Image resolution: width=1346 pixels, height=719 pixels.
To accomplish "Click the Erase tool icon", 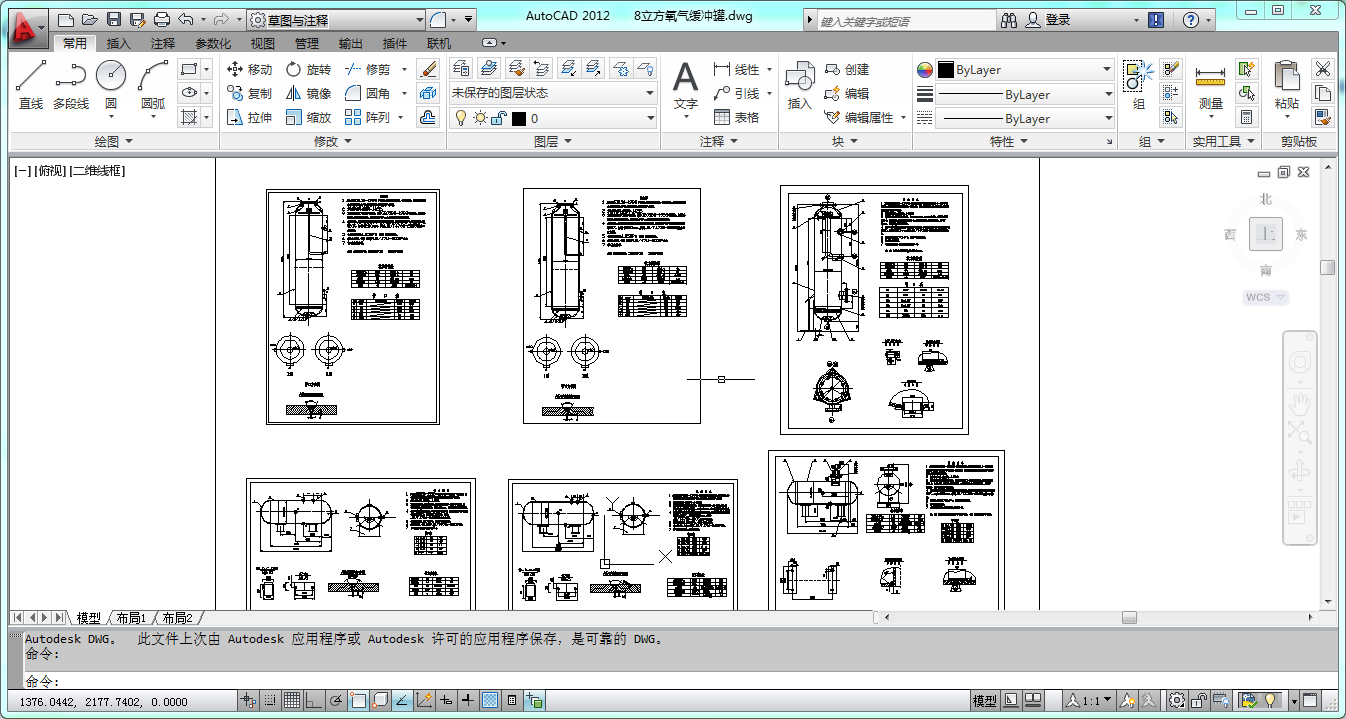I will (x=428, y=69).
